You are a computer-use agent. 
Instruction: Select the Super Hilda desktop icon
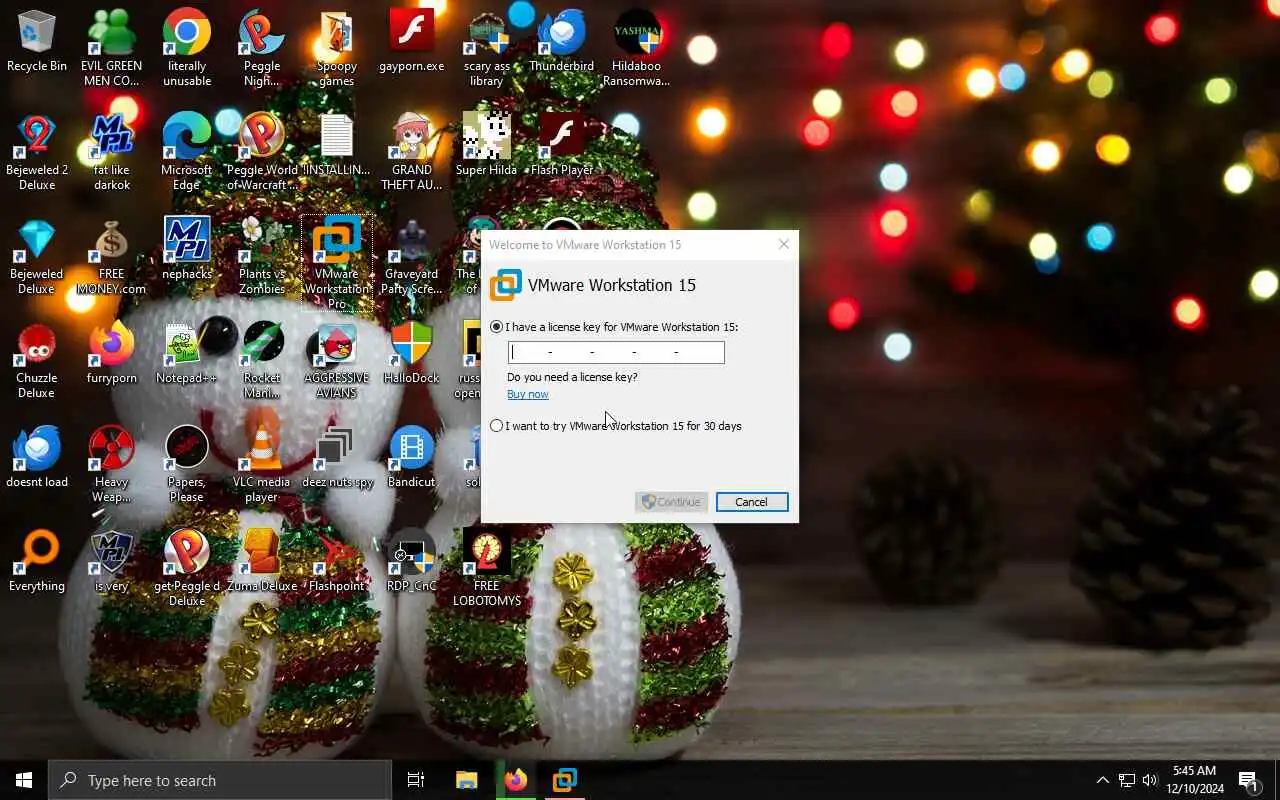pos(487,146)
